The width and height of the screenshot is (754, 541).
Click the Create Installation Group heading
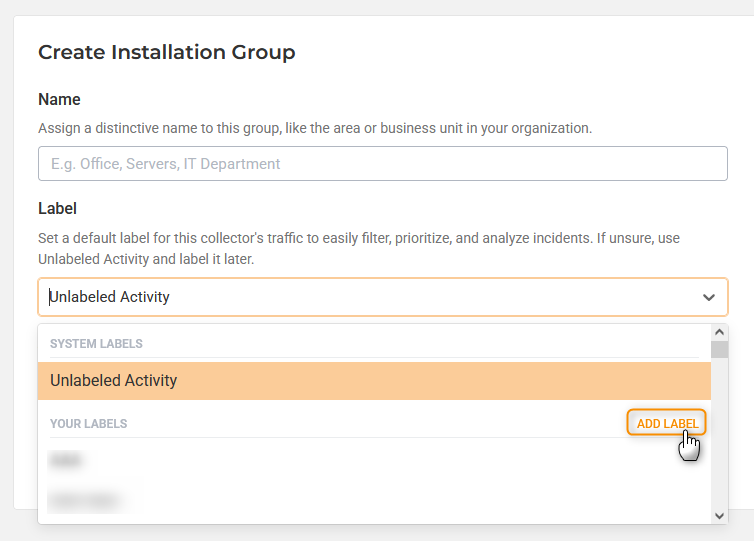166,52
